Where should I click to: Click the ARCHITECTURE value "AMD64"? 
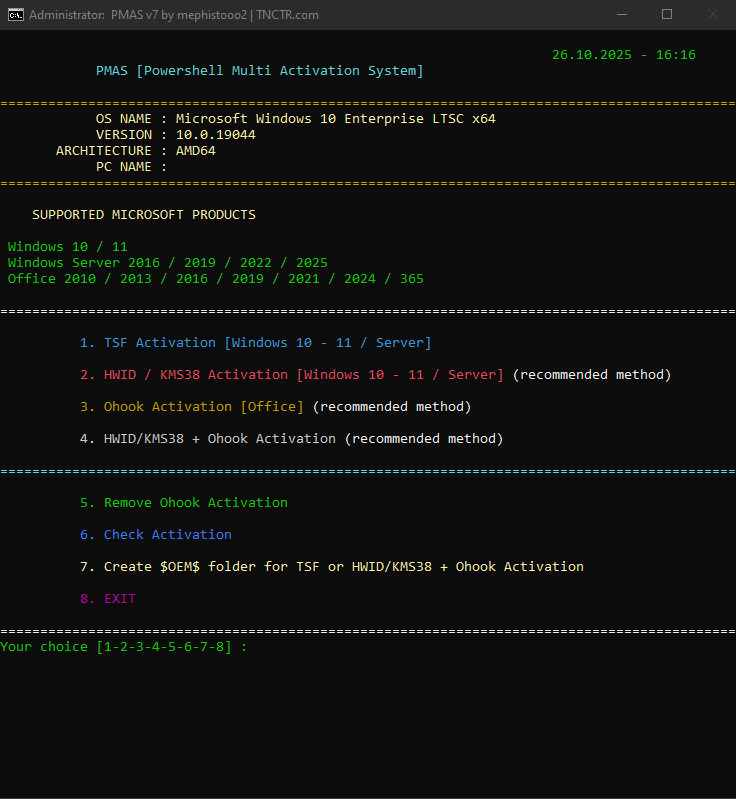coord(196,151)
